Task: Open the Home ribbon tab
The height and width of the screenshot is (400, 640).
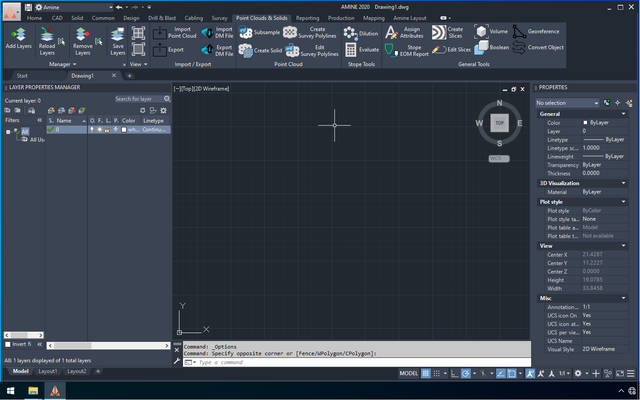Action: pos(34,18)
